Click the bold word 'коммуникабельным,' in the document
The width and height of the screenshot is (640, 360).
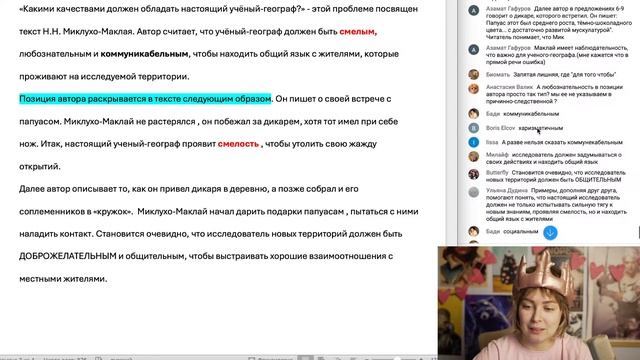click(x=145, y=54)
